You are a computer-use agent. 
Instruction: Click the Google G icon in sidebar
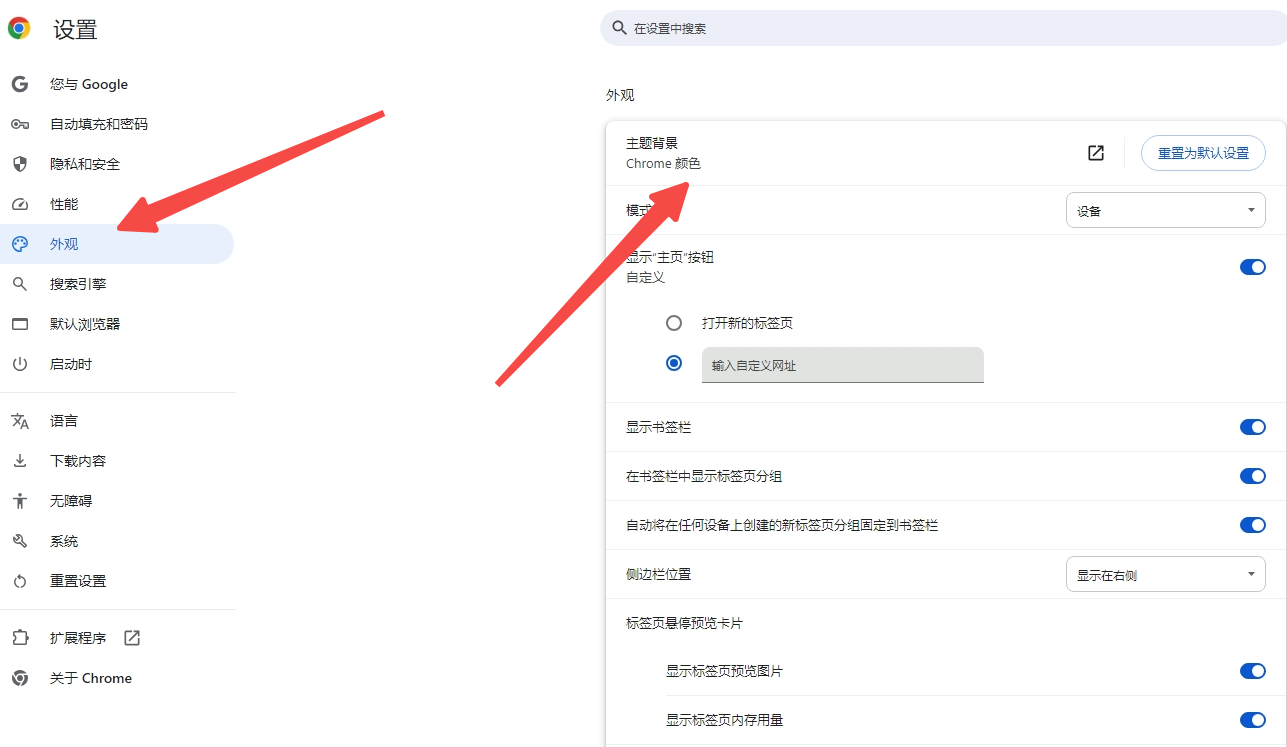[x=20, y=84]
